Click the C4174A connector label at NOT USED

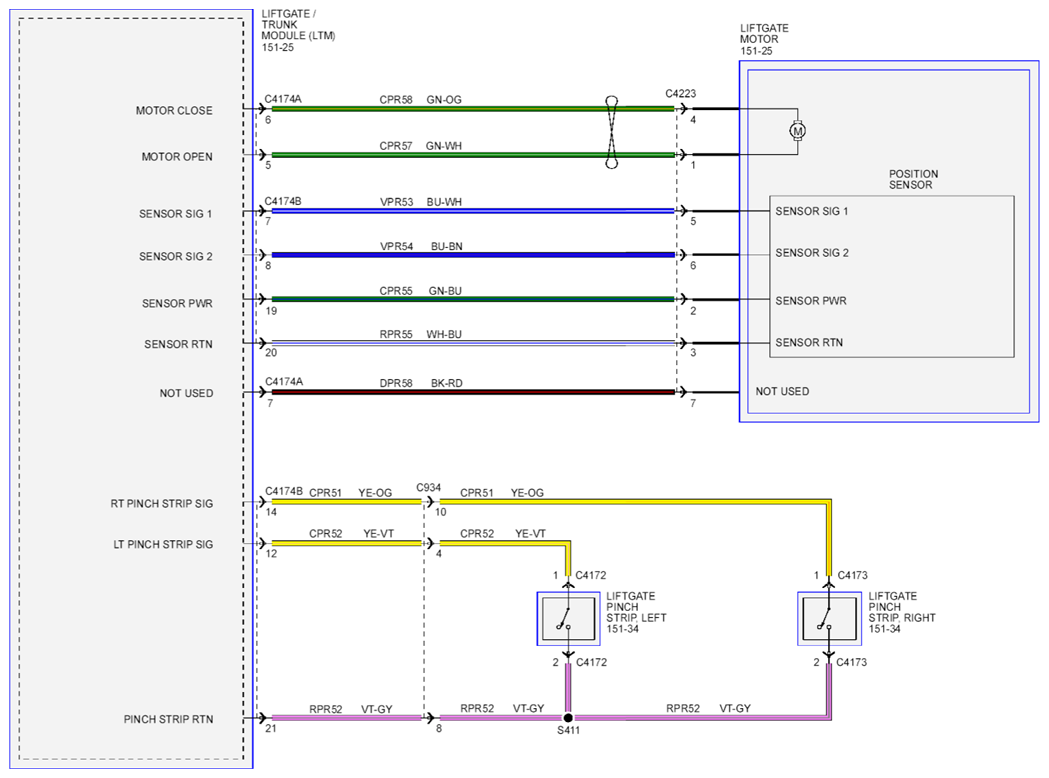pos(284,381)
